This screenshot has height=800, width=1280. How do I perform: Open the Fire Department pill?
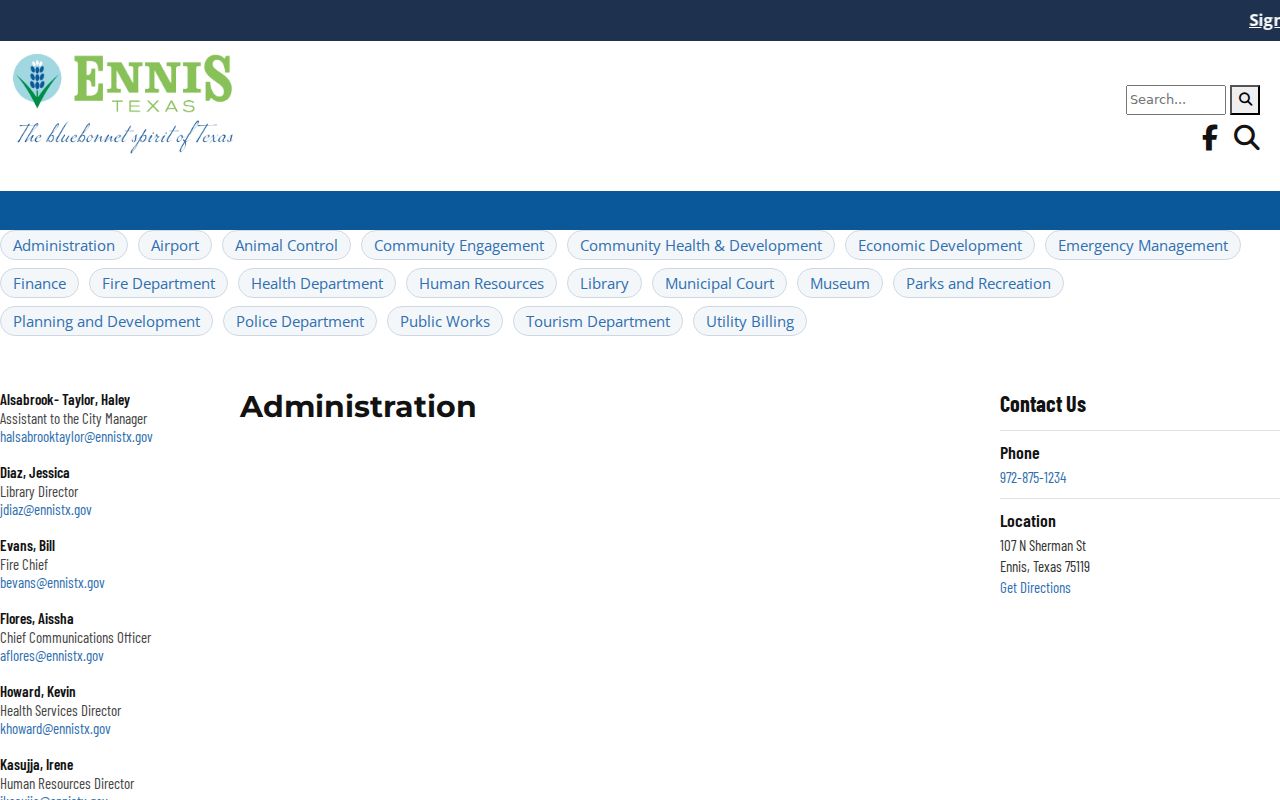(159, 284)
